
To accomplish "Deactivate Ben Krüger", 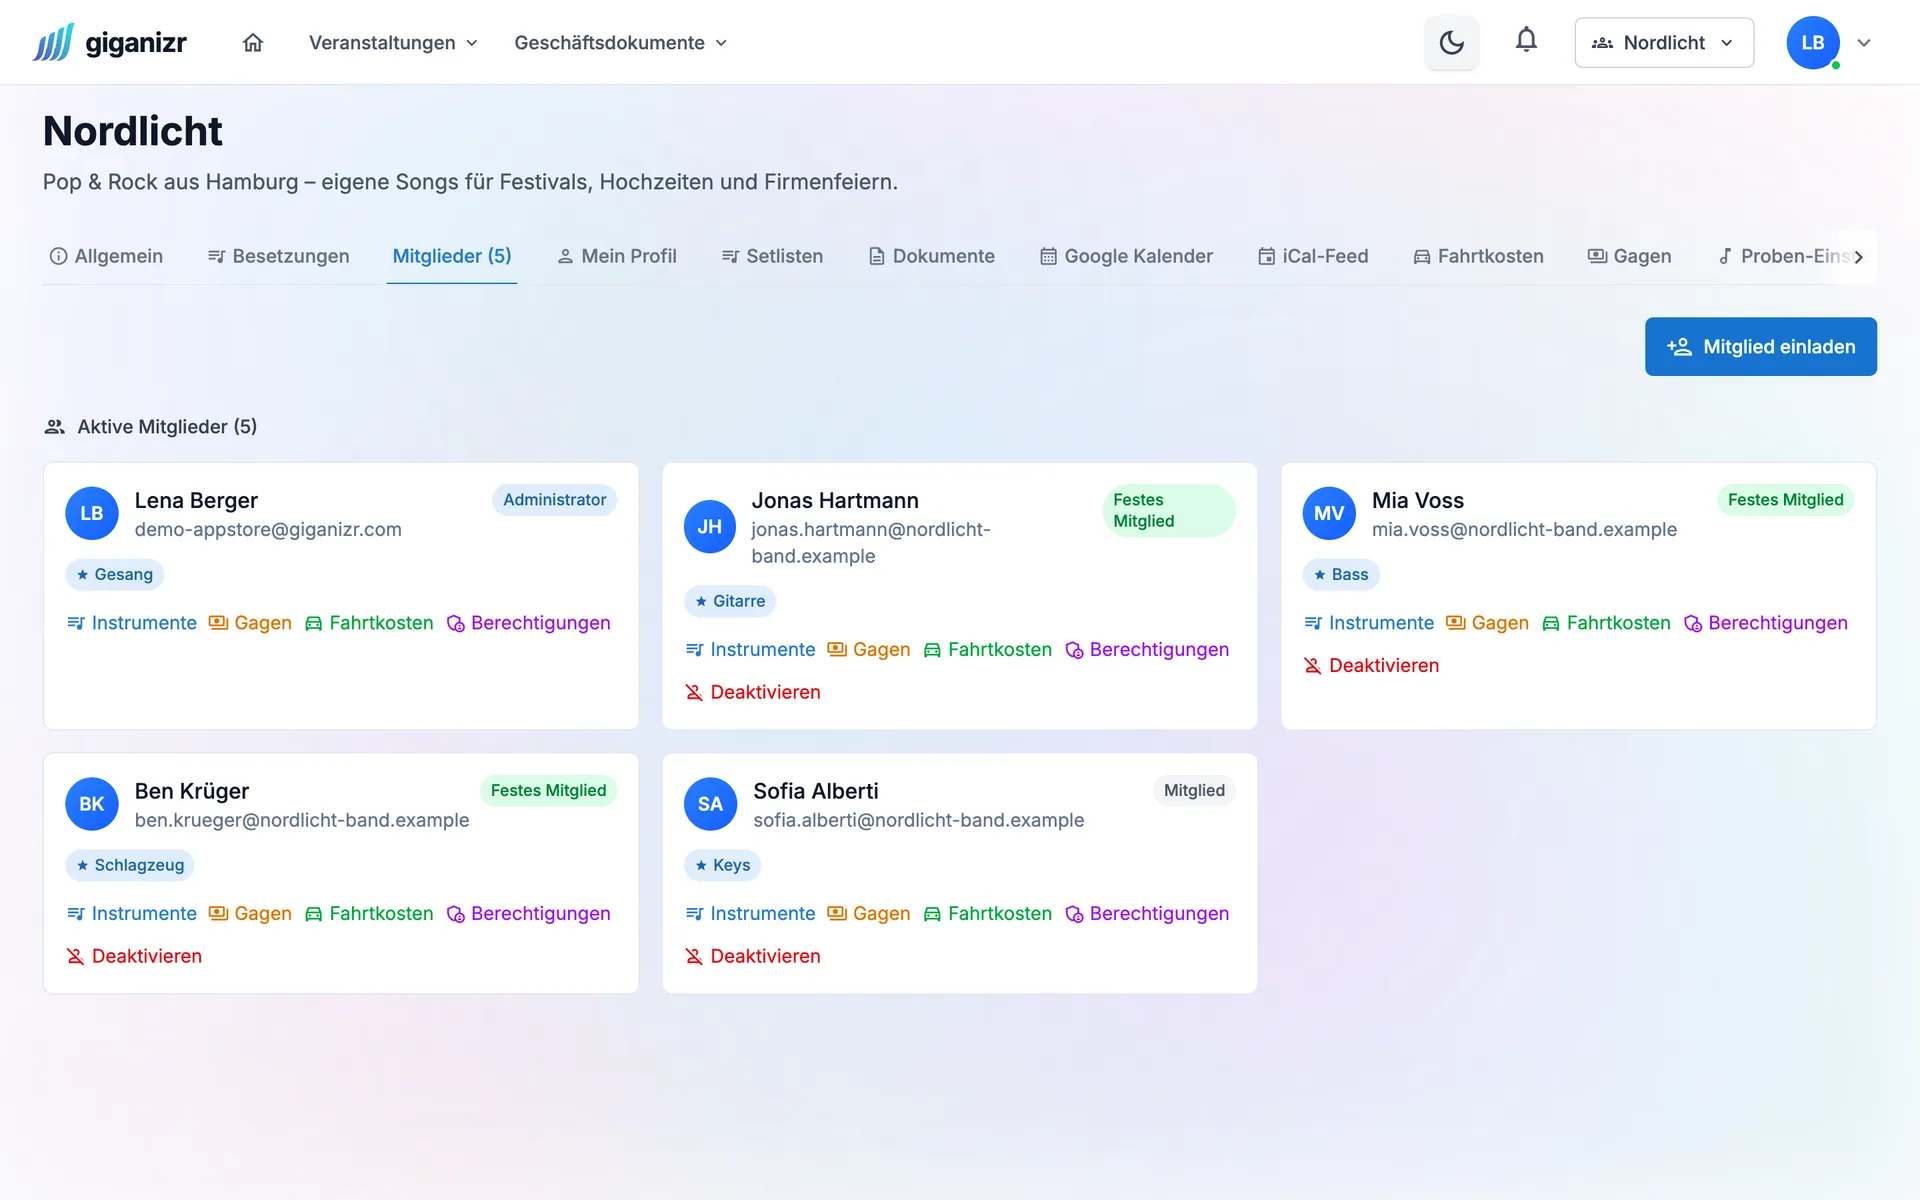I will 134,957.
